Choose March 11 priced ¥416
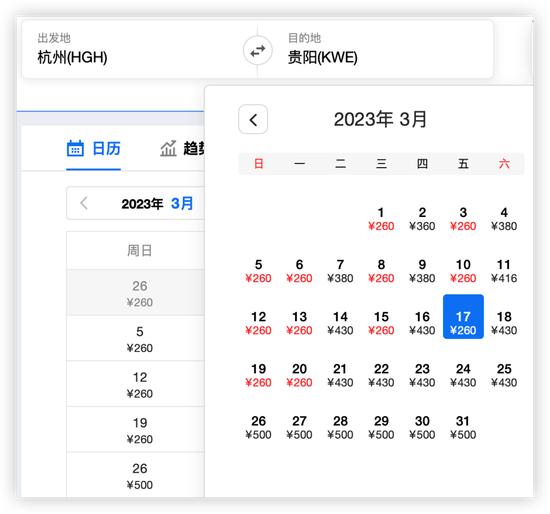Screen dimensions: 550x514 coord(504,271)
